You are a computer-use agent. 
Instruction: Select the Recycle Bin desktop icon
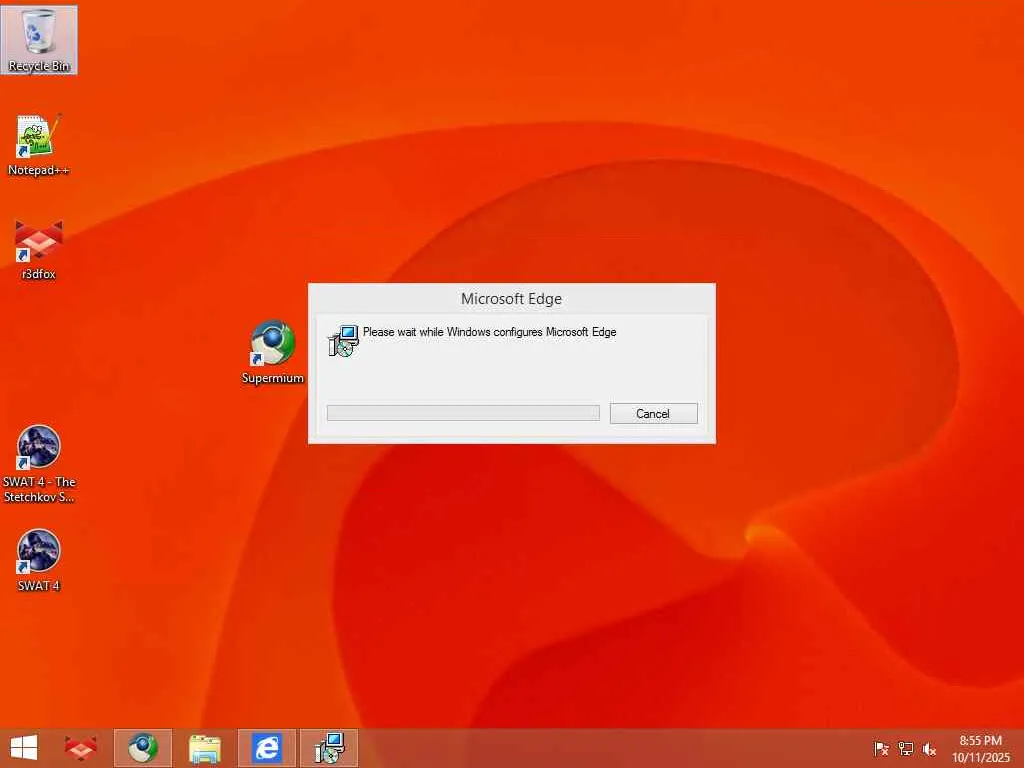pos(39,39)
